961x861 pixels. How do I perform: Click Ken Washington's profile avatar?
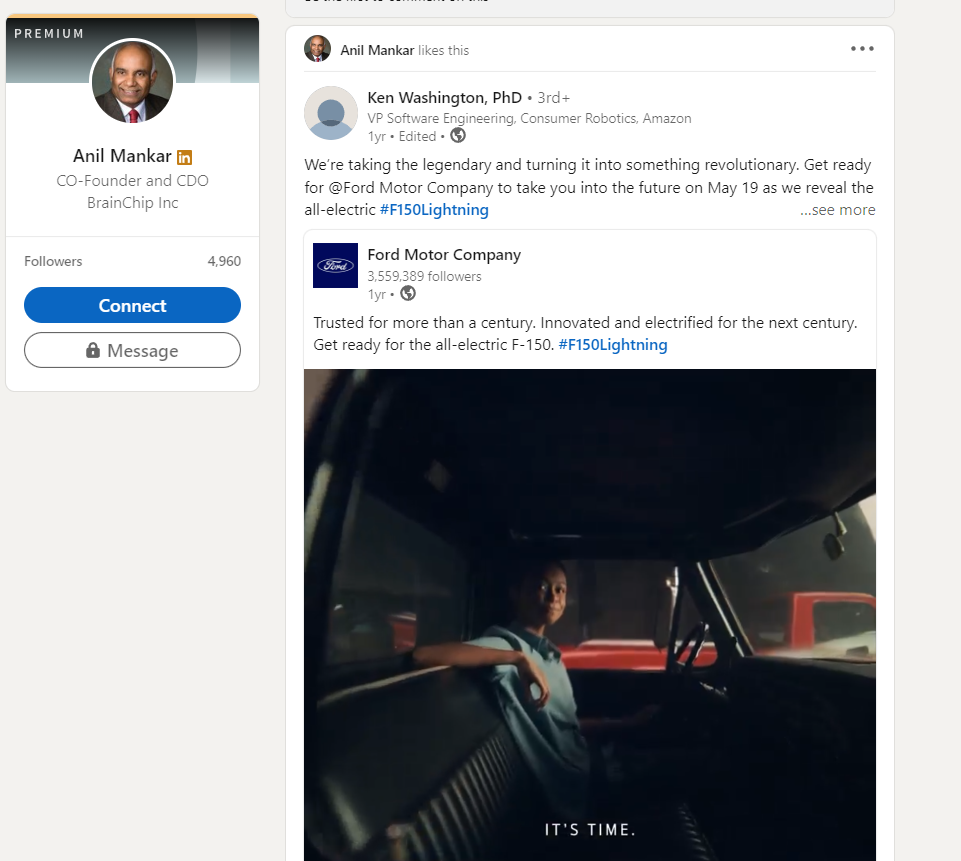[331, 113]
